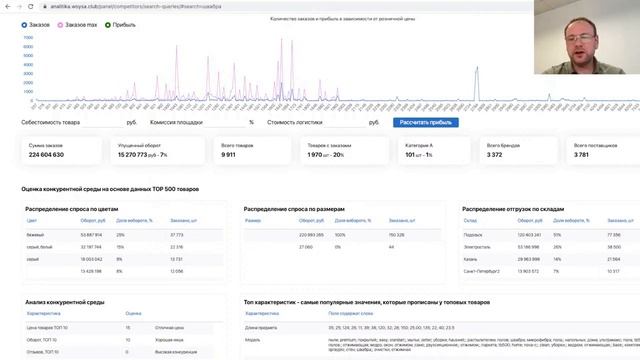Focus the browser address bar URL
This screenshot has width=640, height=360.
136,7
